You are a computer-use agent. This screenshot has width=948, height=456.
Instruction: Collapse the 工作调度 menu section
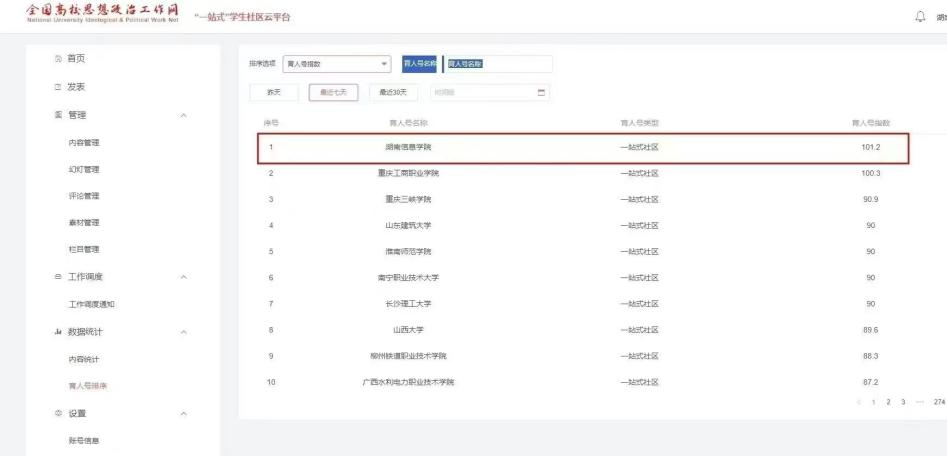[183, 277]
